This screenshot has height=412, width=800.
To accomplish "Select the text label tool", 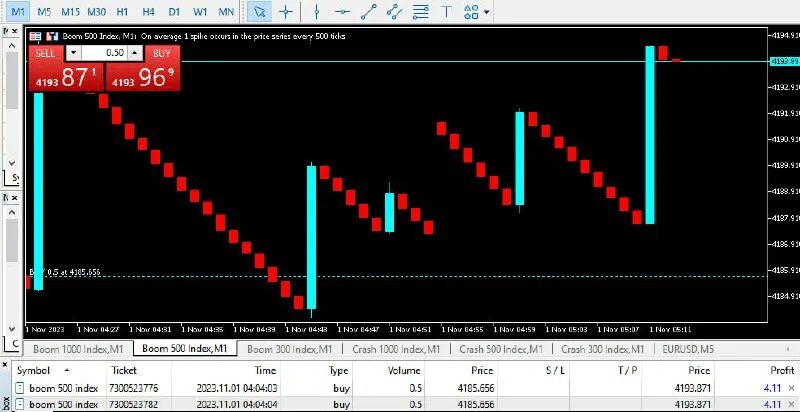I will [446, 12].
